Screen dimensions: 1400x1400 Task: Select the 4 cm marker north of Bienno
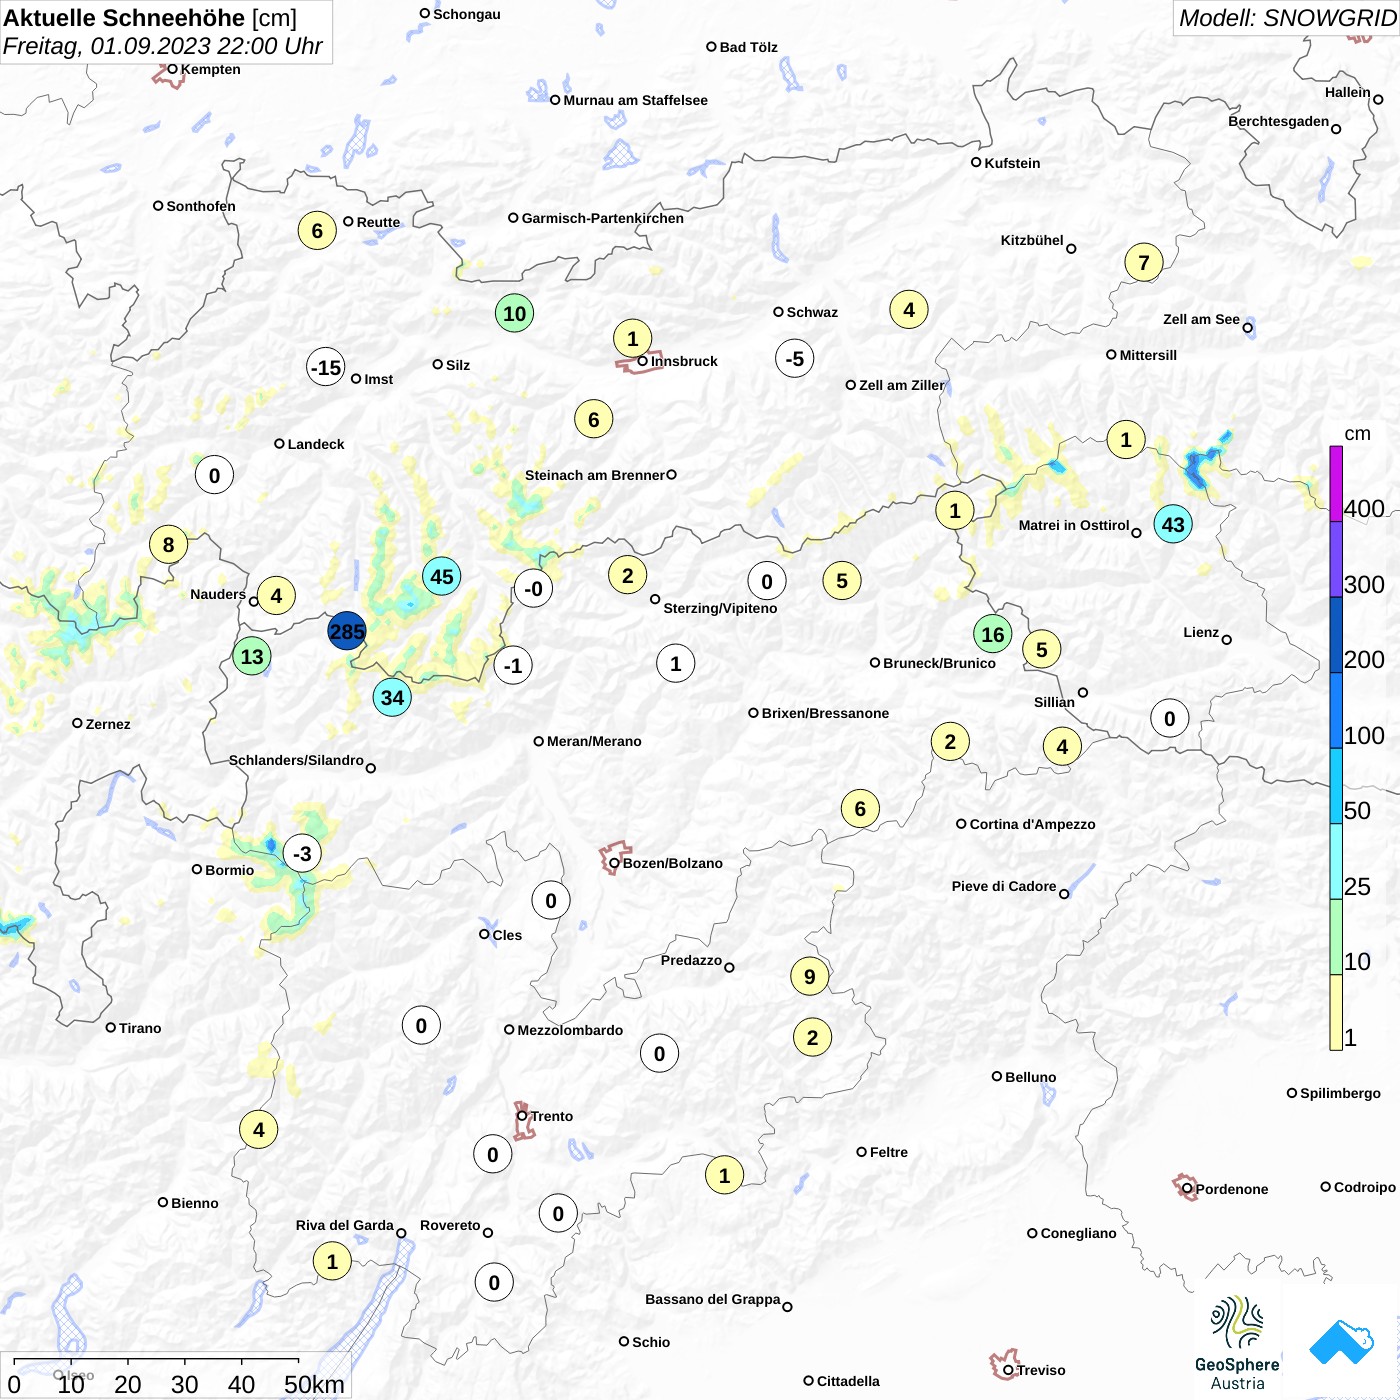pyautogui.click(x=258, y=1130)
